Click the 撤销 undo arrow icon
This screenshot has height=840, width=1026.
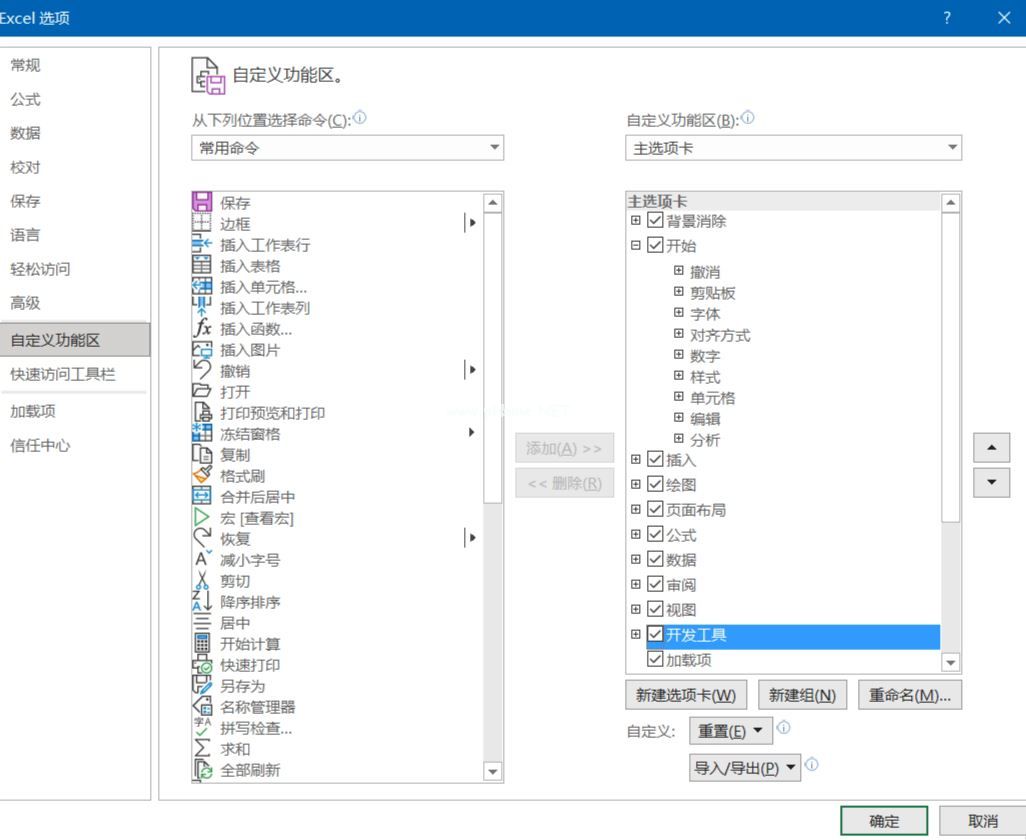point(202,370)
